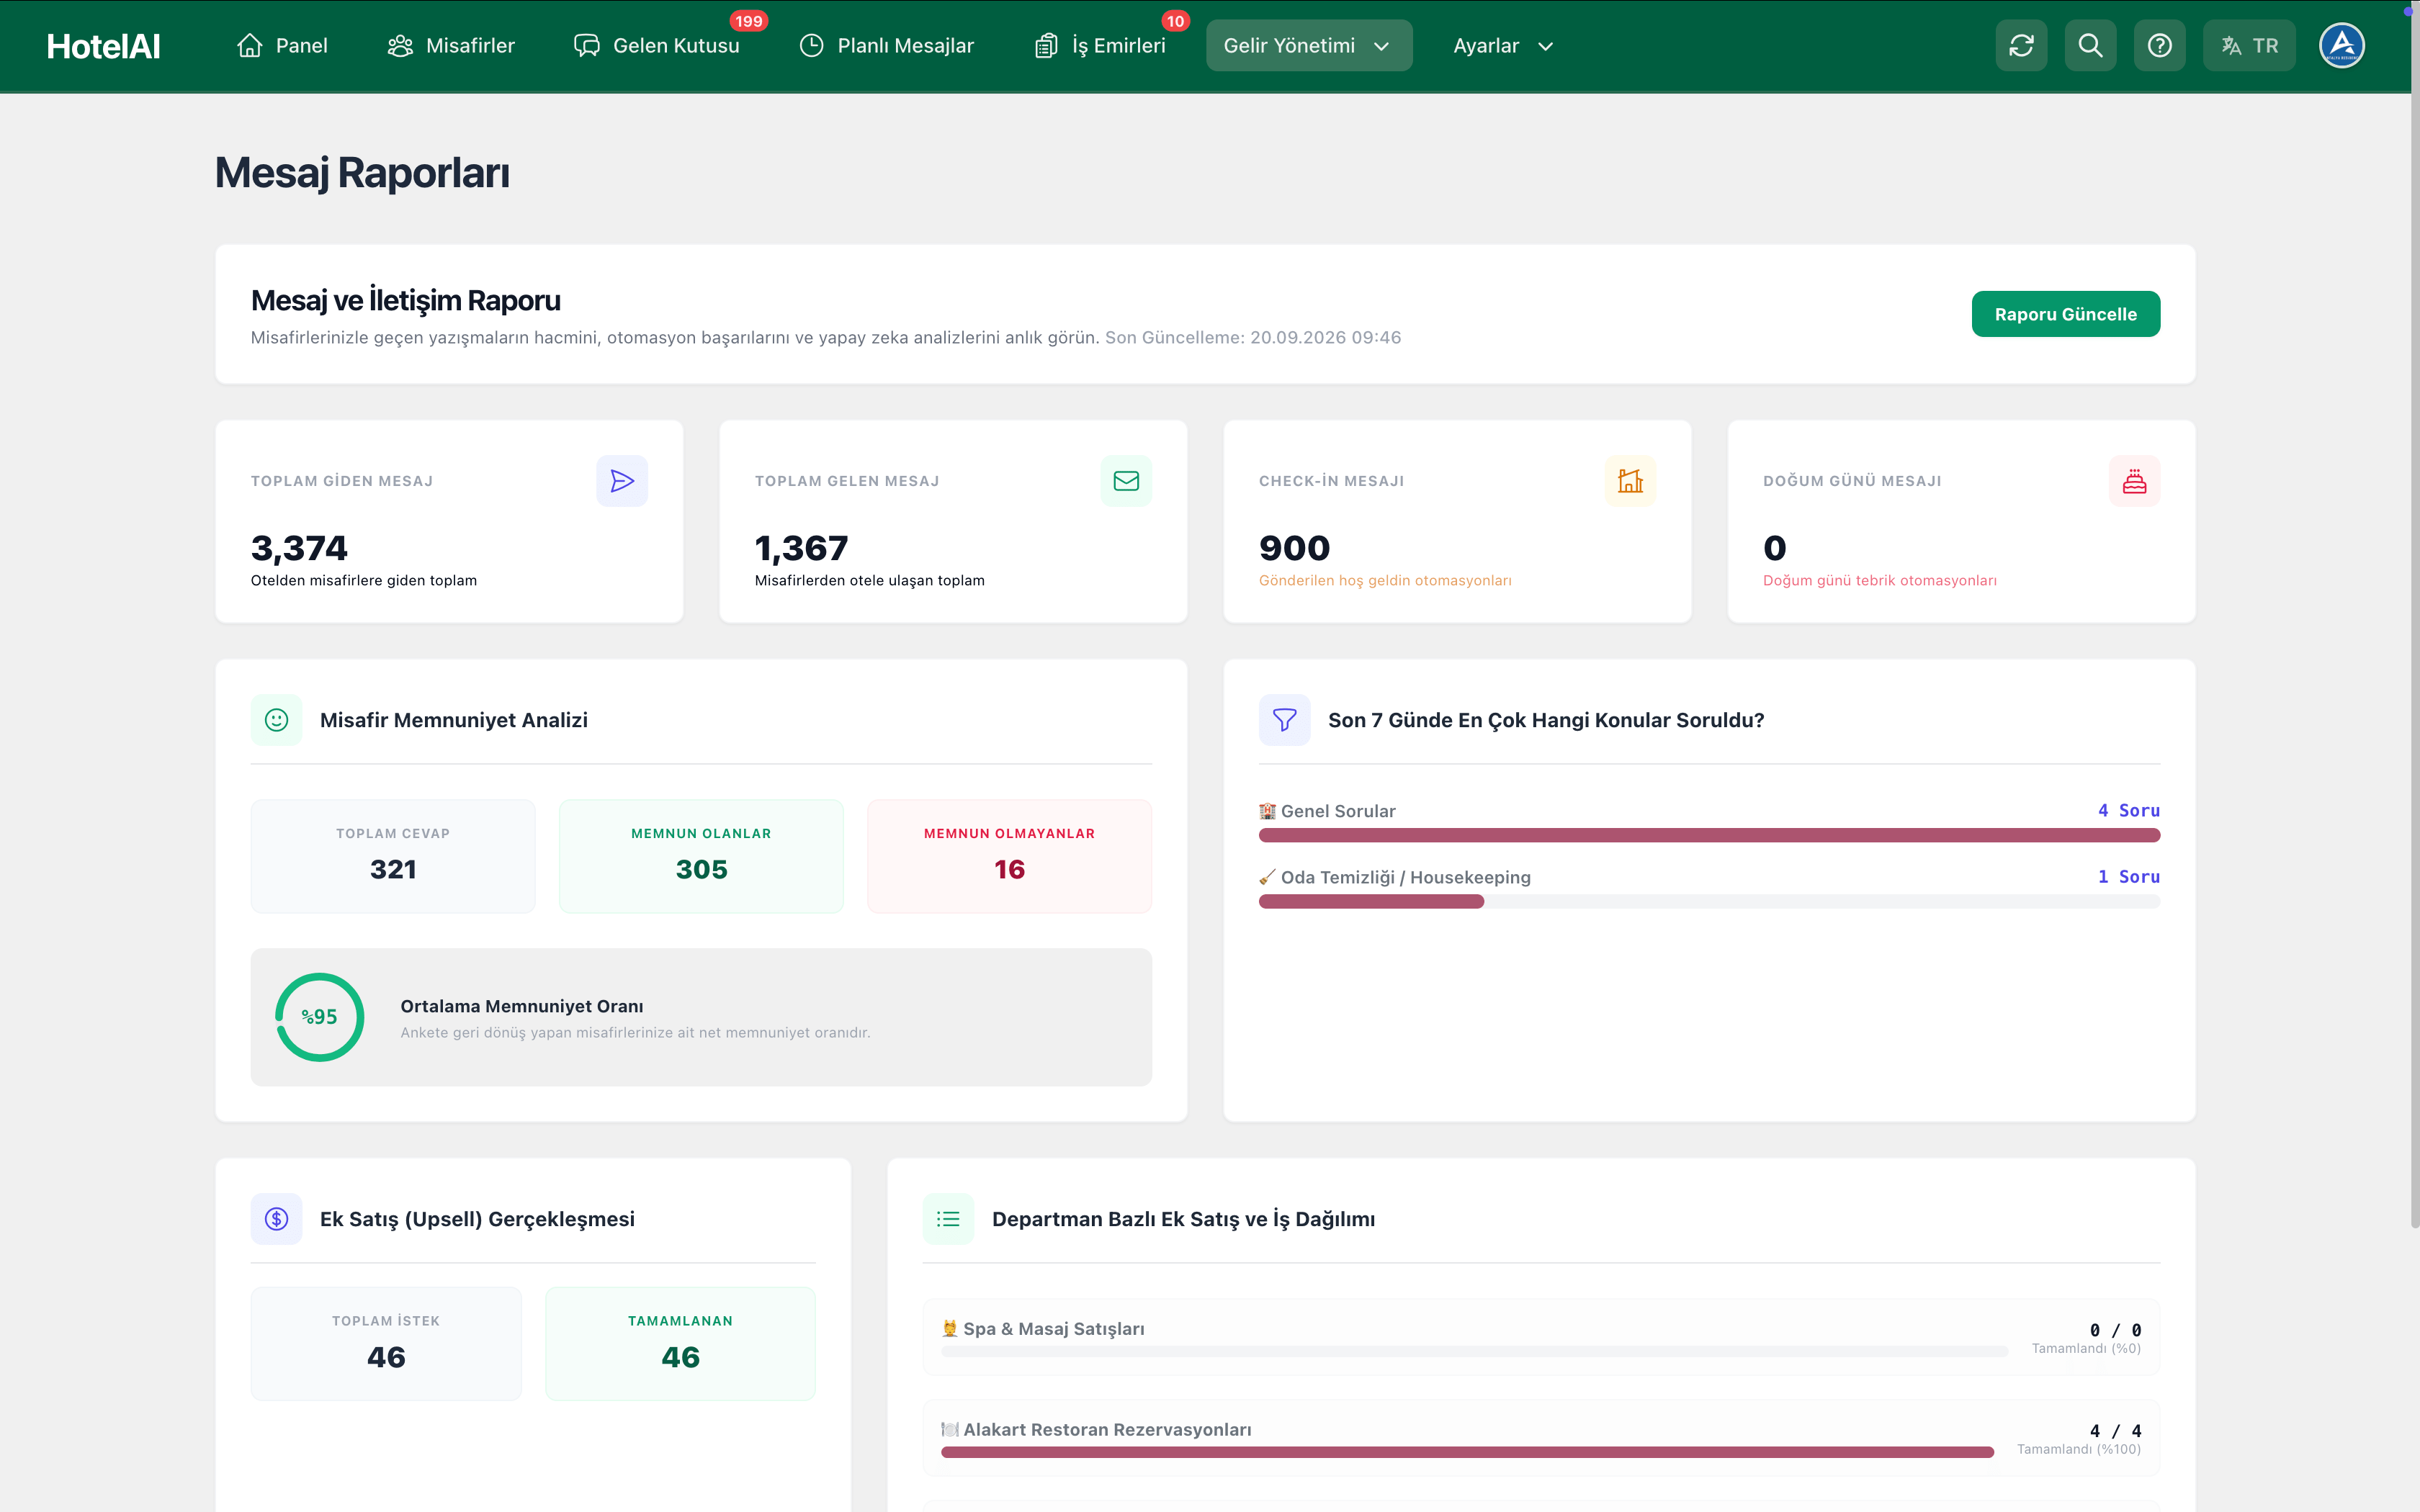Open Gelen Kutusu inbox
This screenshot has height=1512, width=2420.
click(657, 46)
